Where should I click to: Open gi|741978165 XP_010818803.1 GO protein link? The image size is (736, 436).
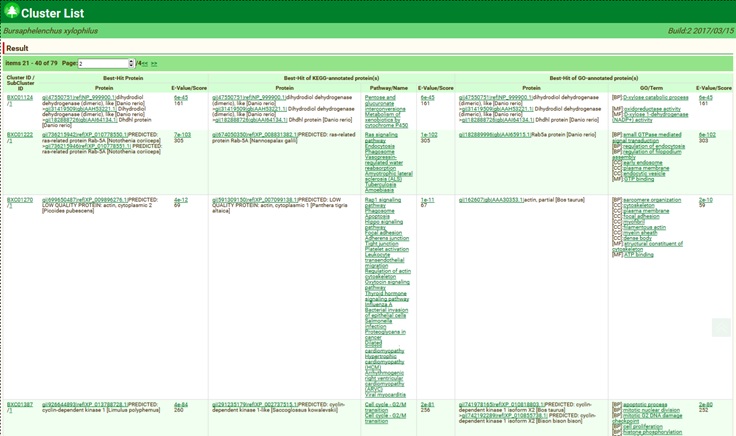(x=501, y=405)
